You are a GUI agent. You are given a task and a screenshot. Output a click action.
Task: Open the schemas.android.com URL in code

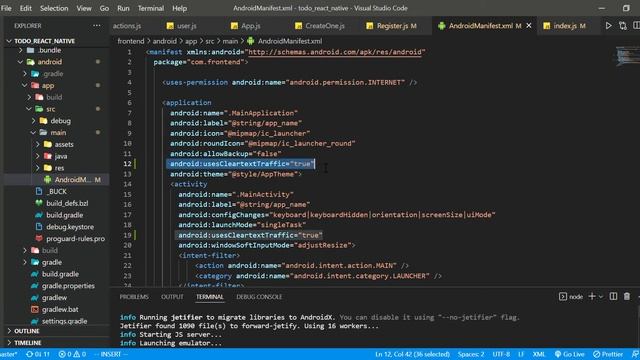click(335, 52)
